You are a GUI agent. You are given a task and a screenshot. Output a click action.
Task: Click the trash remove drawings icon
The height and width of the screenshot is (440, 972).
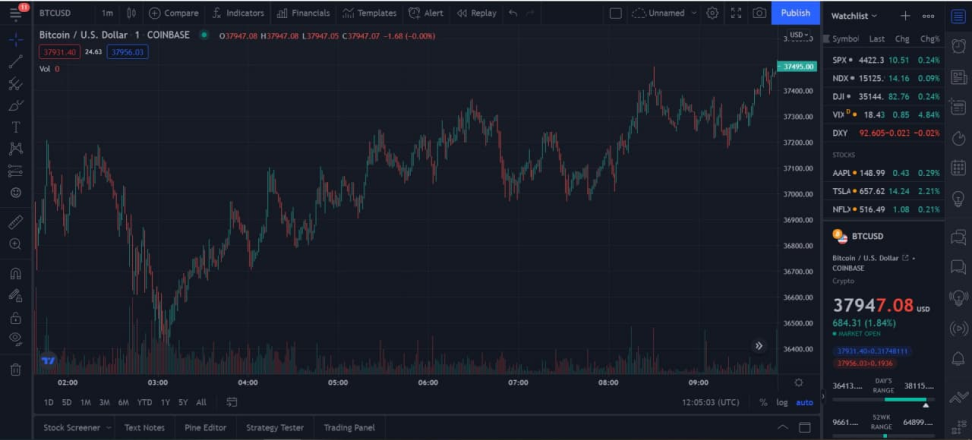(16, 370)
